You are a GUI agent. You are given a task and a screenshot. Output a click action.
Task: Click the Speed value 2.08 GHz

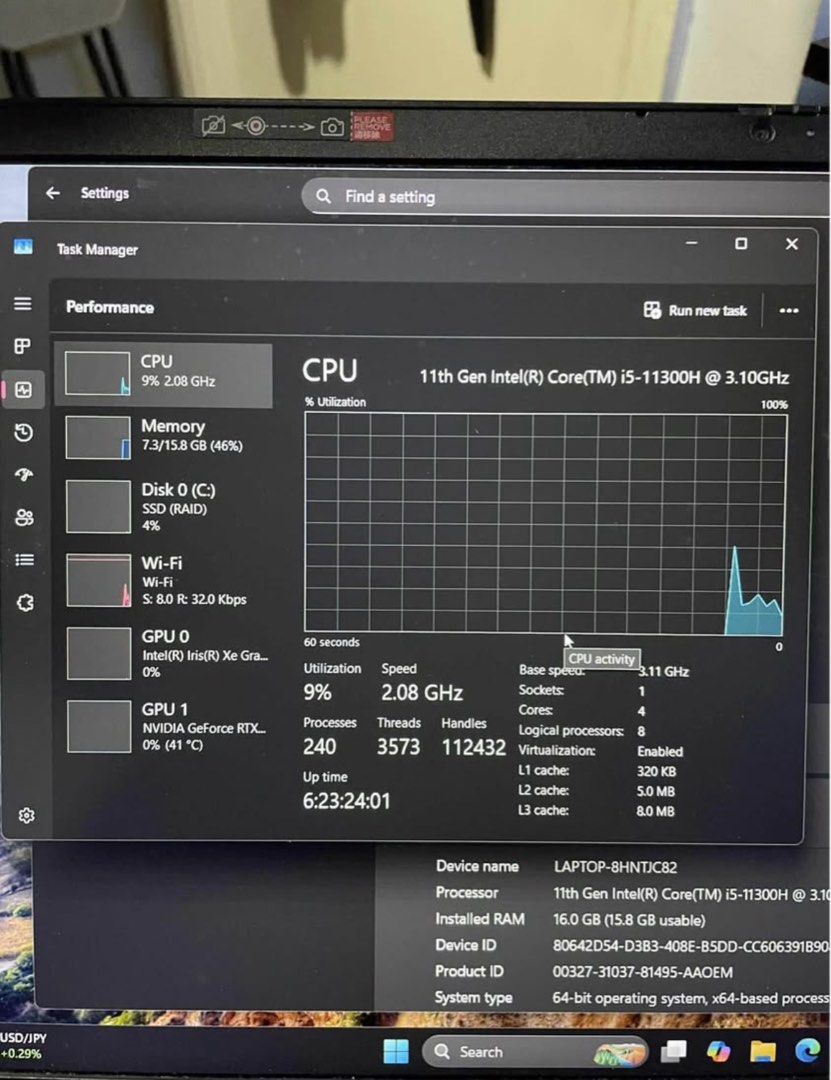coord(422,692)
